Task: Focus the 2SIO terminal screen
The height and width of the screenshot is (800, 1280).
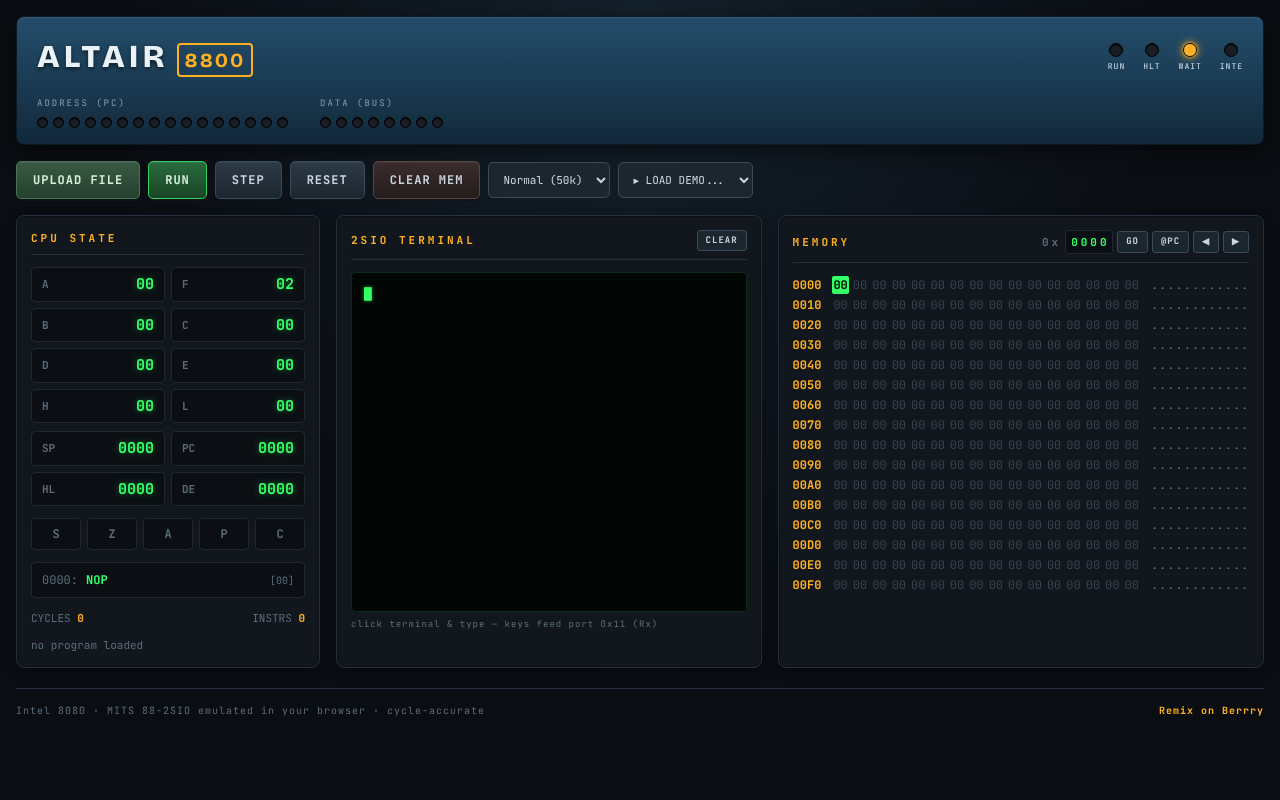Action: [549, 442]
